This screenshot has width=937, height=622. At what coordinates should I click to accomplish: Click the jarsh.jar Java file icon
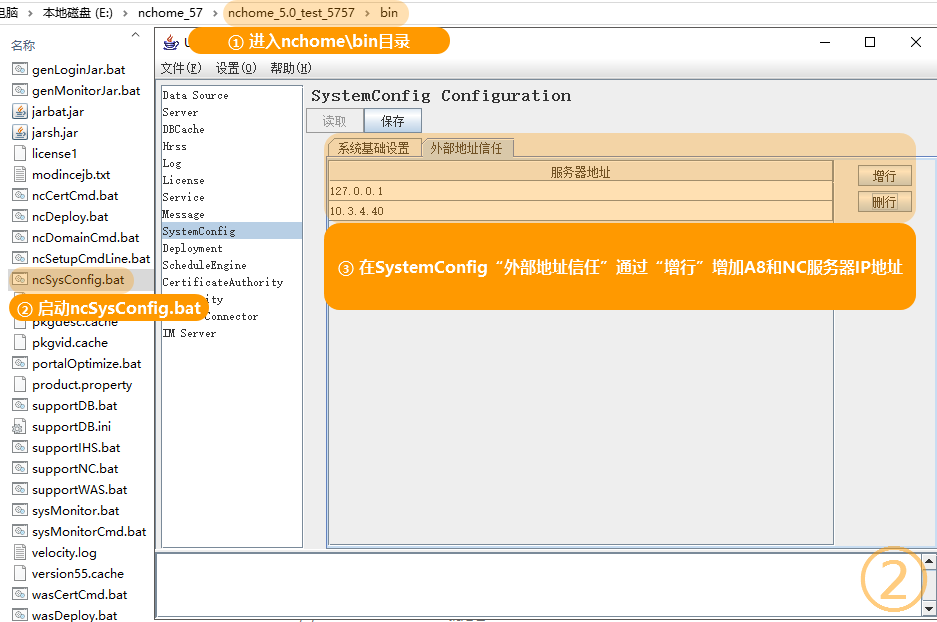(x=19, y=133)
